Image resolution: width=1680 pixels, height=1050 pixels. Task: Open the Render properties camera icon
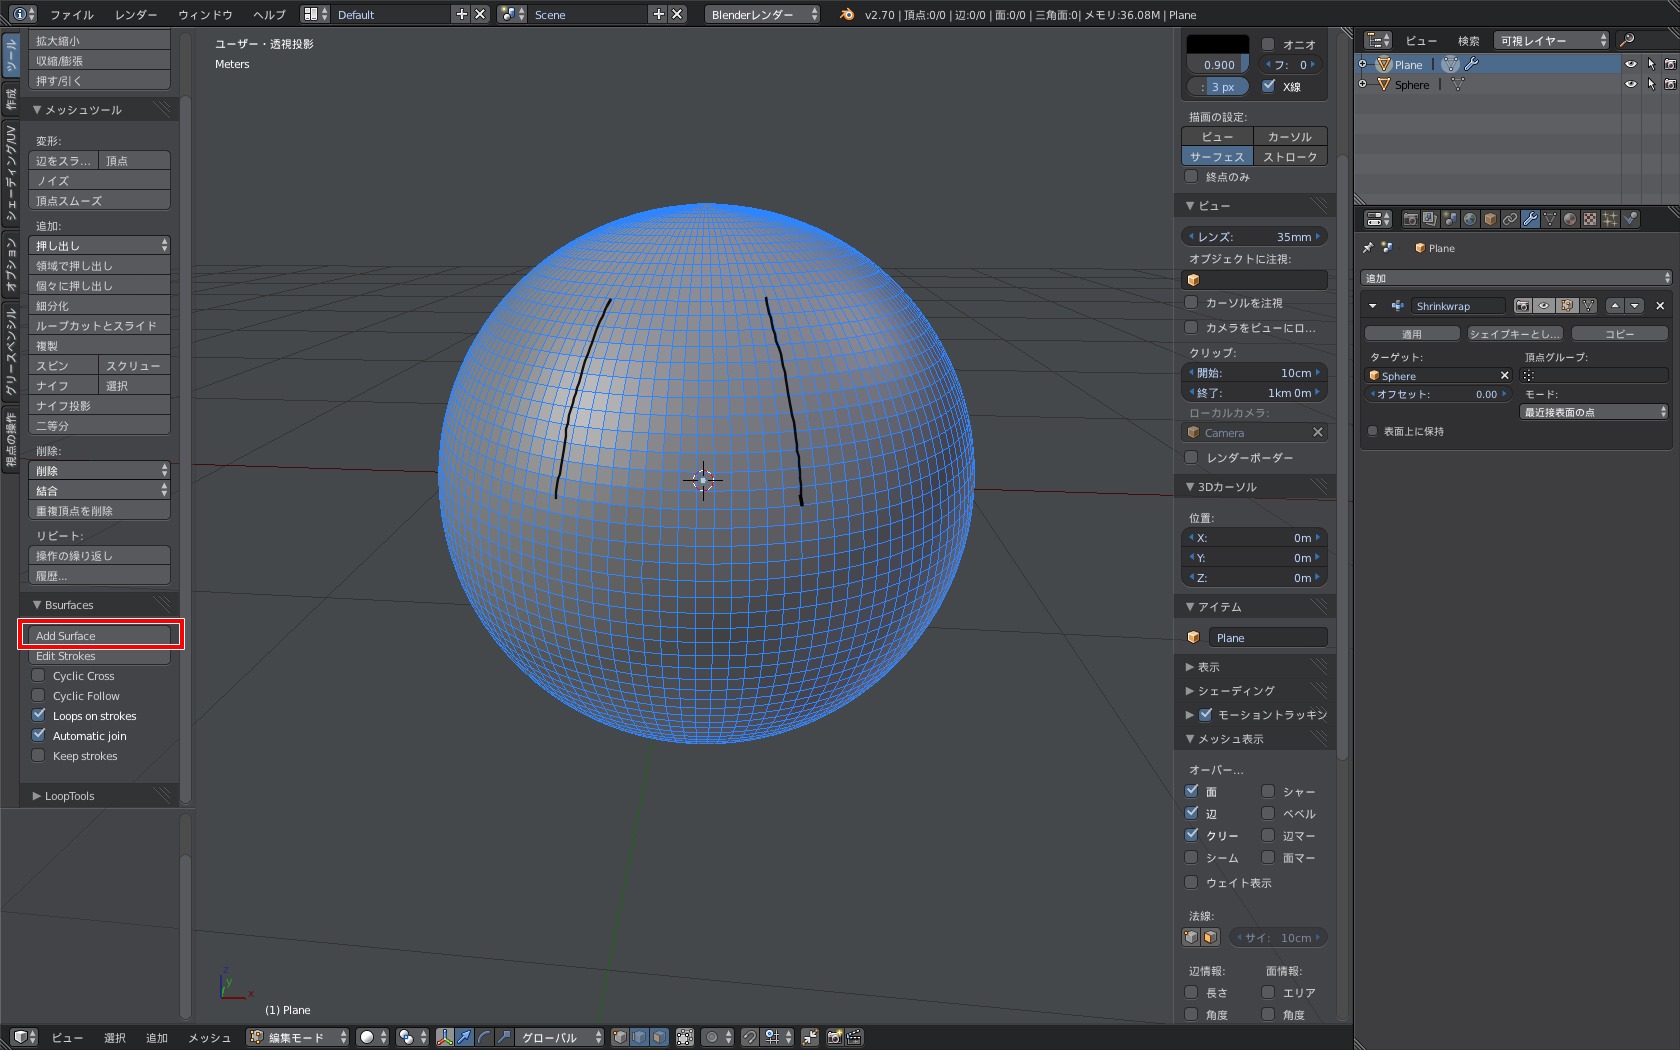pos(1410,219)
